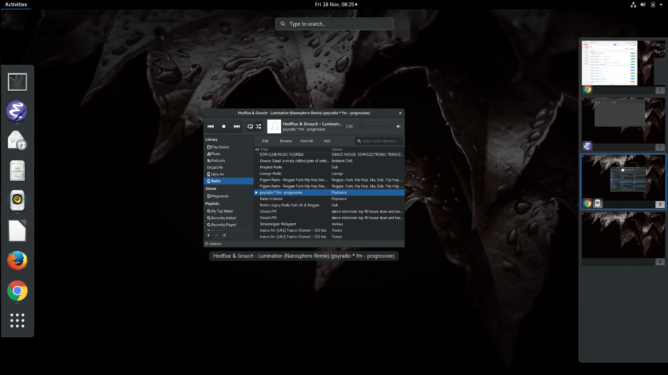Click View All in Rhythmbox toolbar
The width and height of the screenshot is (668, 375).
306,141
